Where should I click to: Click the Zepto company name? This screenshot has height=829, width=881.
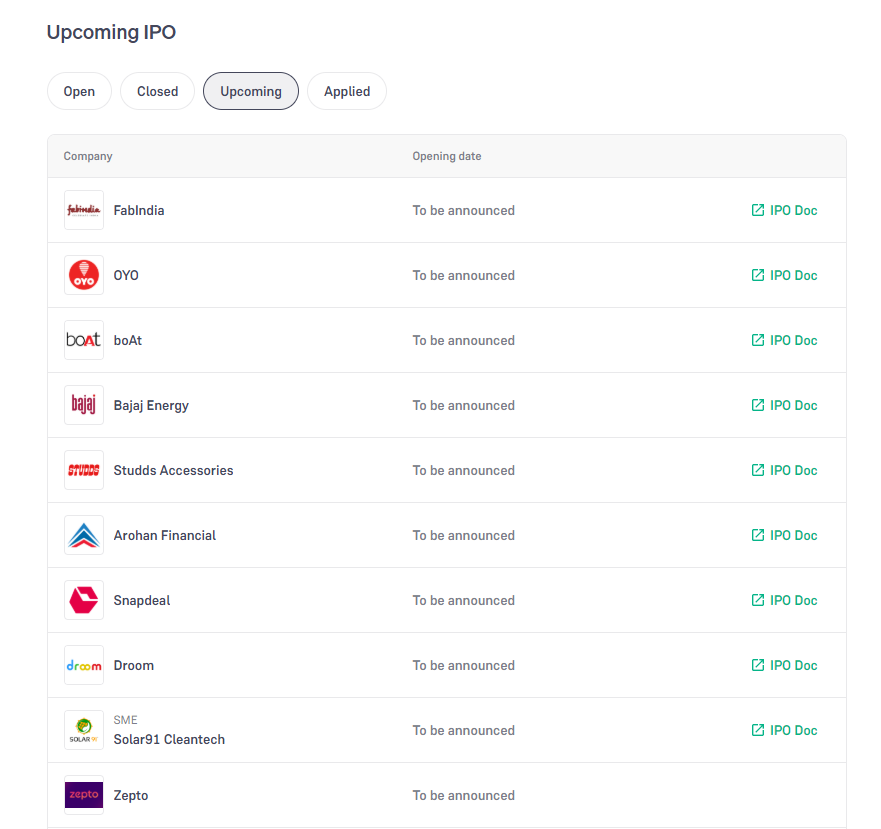coord(131,796)
